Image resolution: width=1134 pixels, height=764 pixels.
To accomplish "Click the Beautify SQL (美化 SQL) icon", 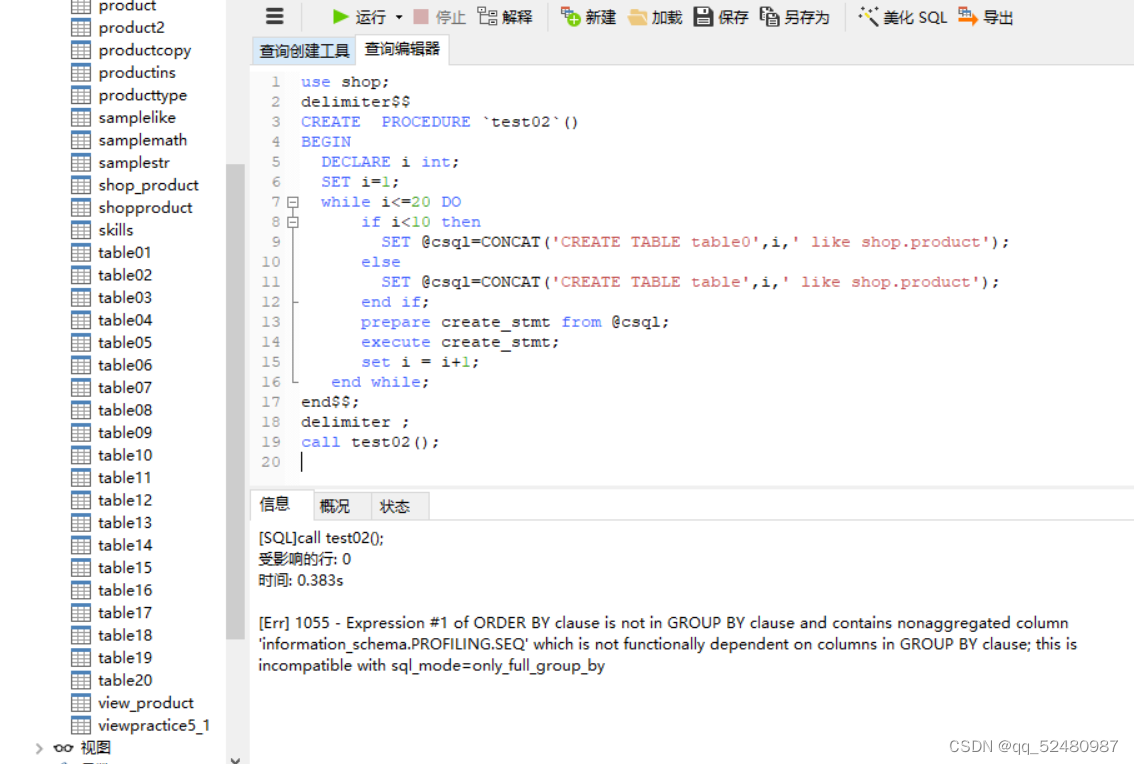I will tap(869, 16).
